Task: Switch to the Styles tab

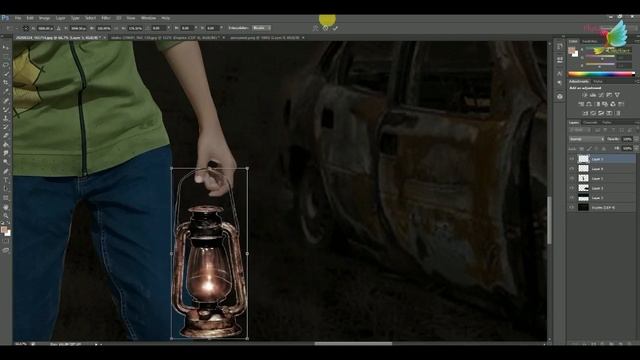Action: click(x=598, y=82)
